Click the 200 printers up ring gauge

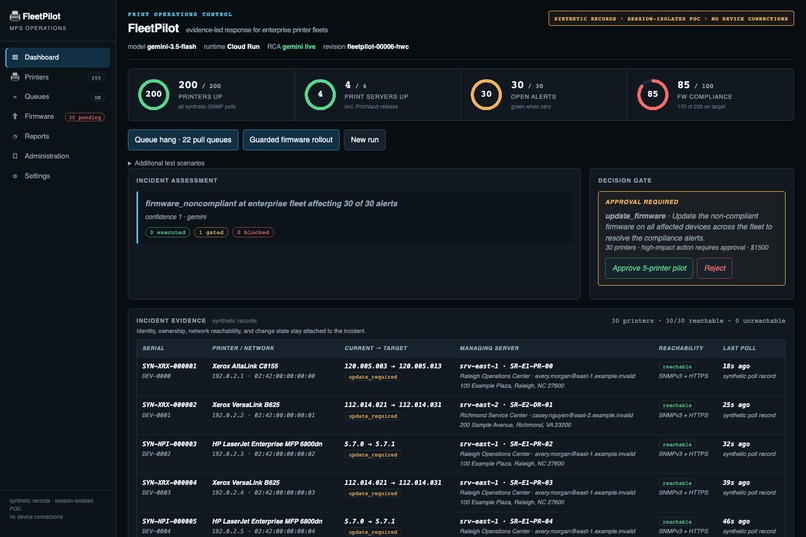pyautogui.click(x=153, y=94)
